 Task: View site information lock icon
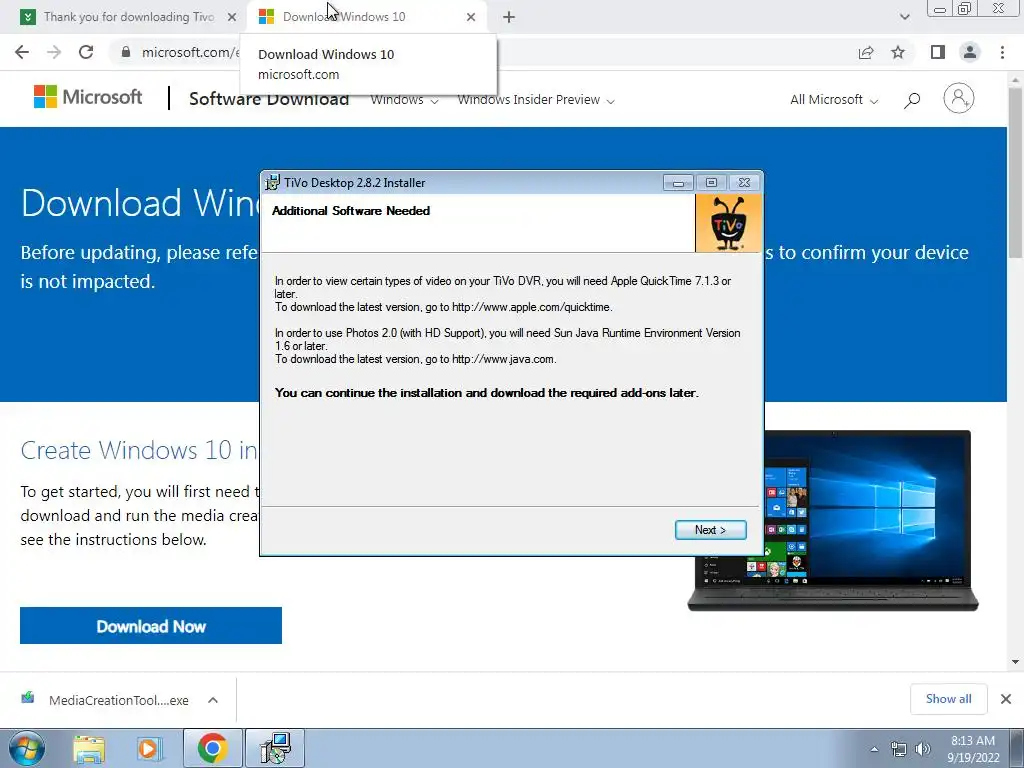click(x=126, y=52)
